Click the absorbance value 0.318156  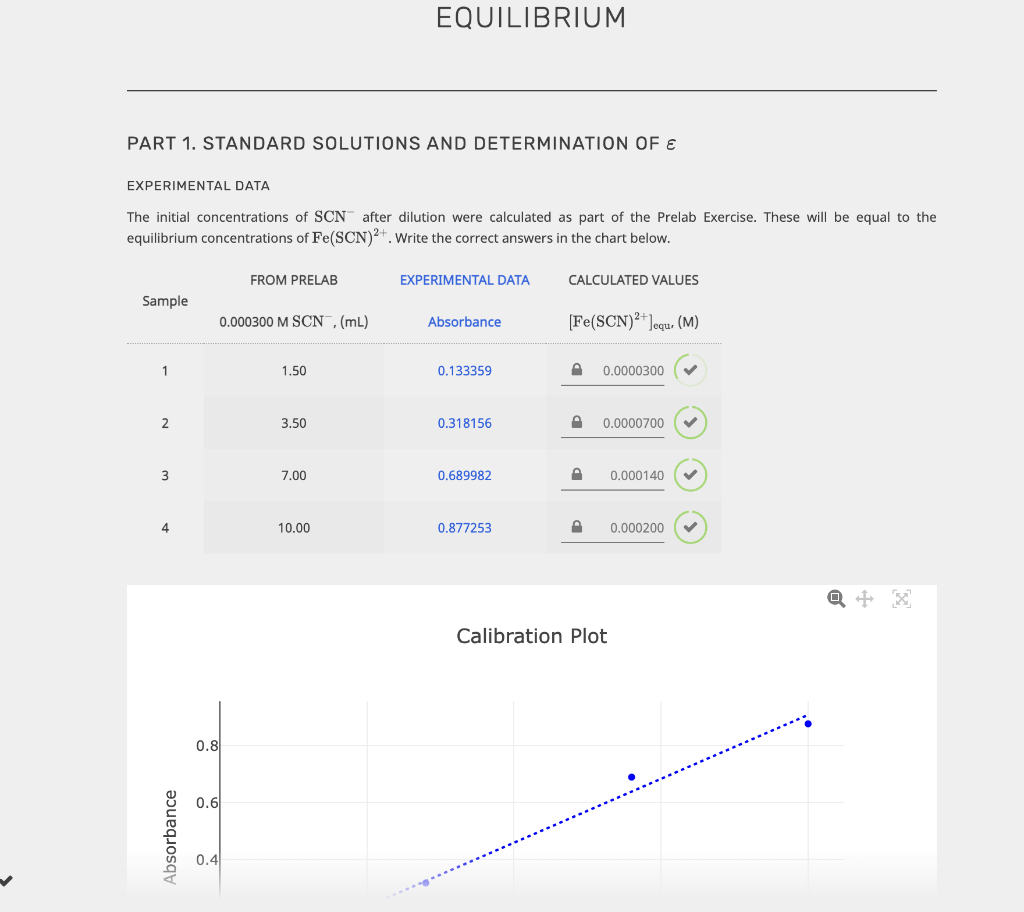(x=464, y=422)
